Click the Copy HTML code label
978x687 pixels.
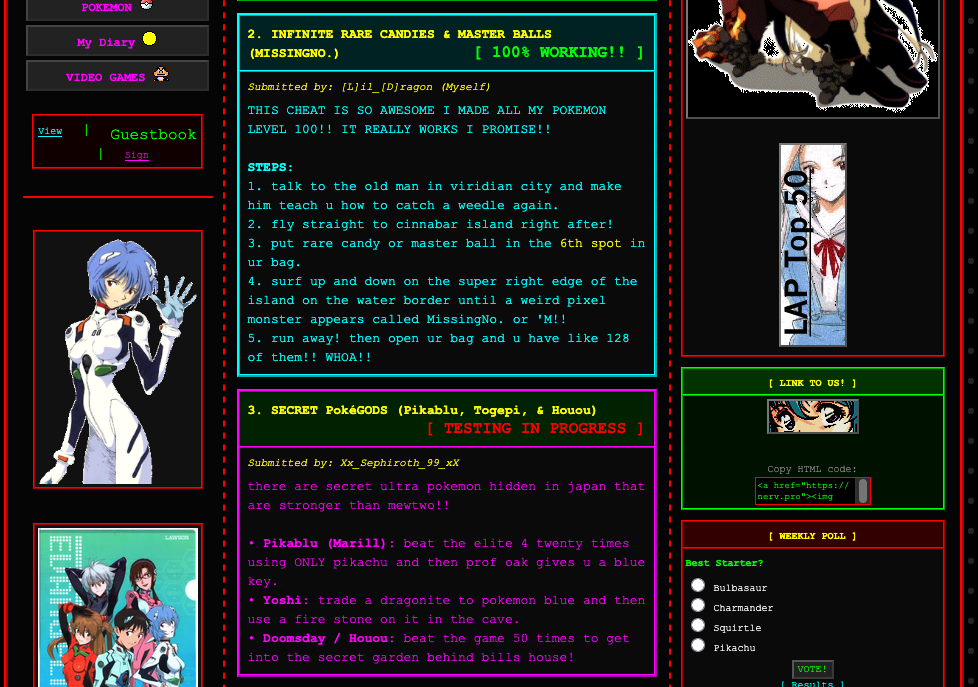pos(812,469)
